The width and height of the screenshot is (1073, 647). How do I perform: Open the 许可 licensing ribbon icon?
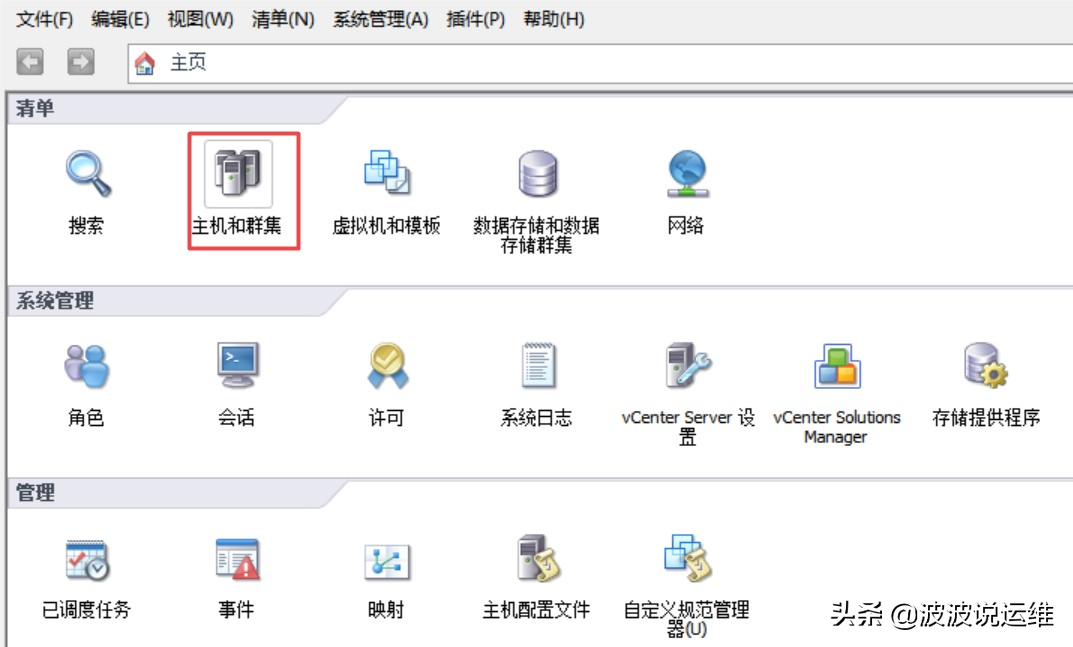click(387, 365)
